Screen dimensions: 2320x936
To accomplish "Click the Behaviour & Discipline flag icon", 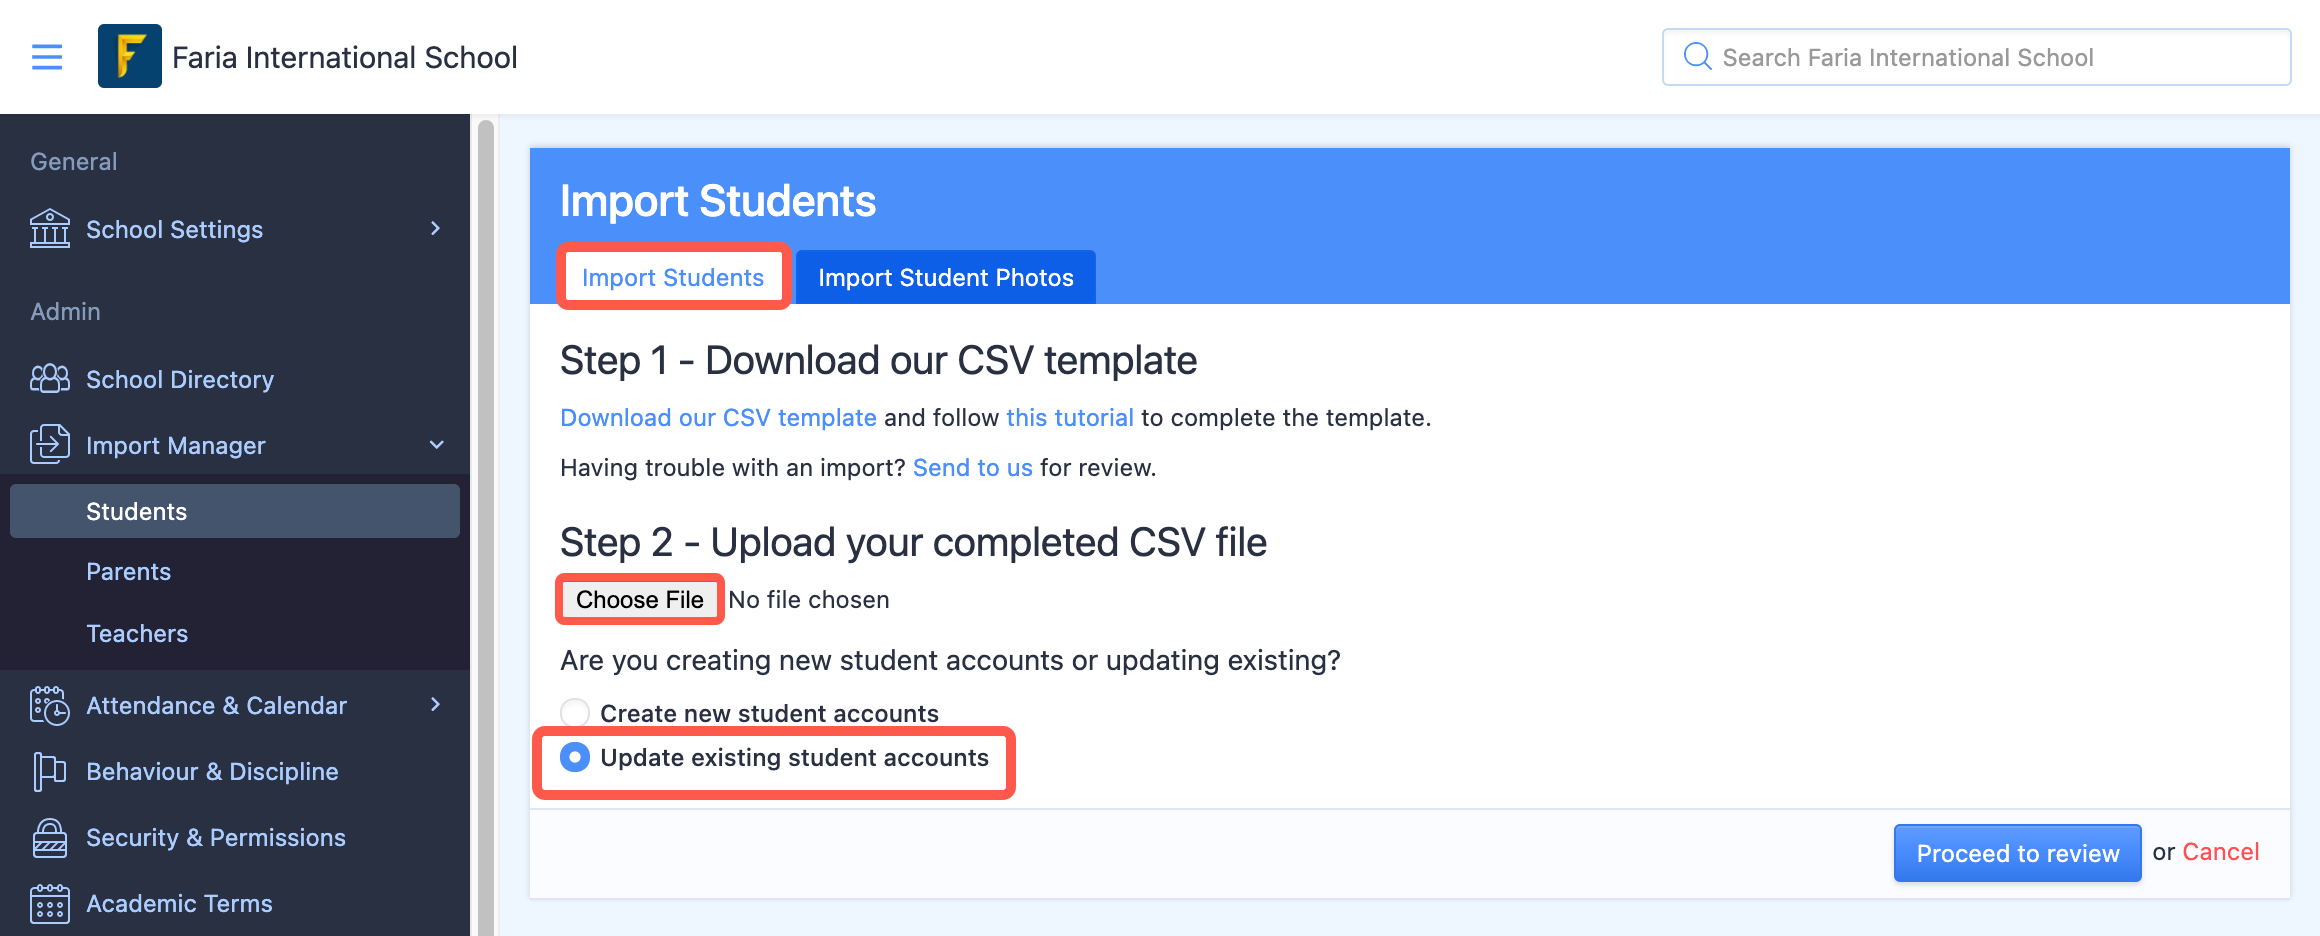I will point(50,771).
